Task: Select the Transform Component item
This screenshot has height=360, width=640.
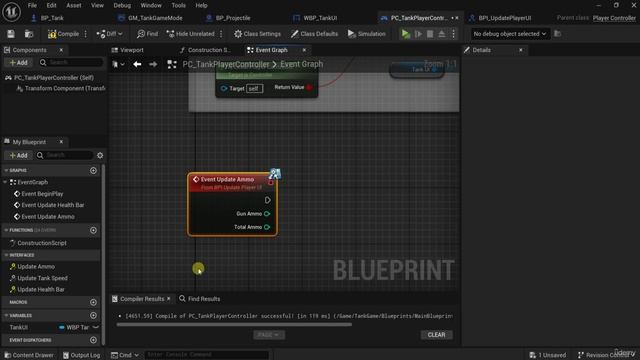Action: 61,88
